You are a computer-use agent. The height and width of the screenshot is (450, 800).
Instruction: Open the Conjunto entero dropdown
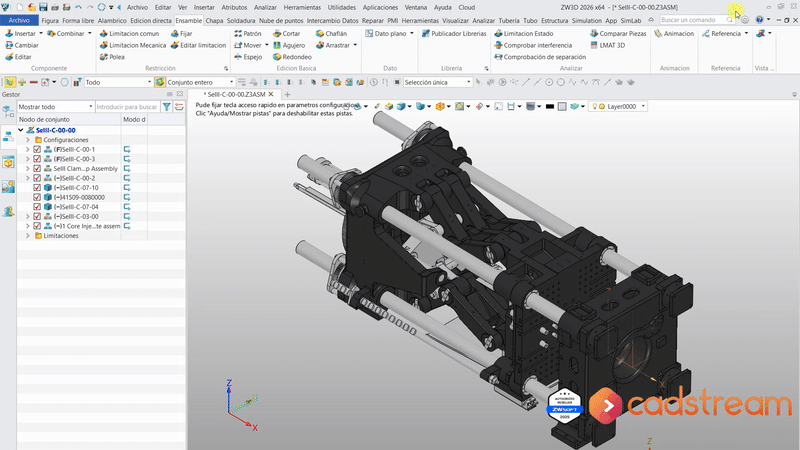[200, 82]
